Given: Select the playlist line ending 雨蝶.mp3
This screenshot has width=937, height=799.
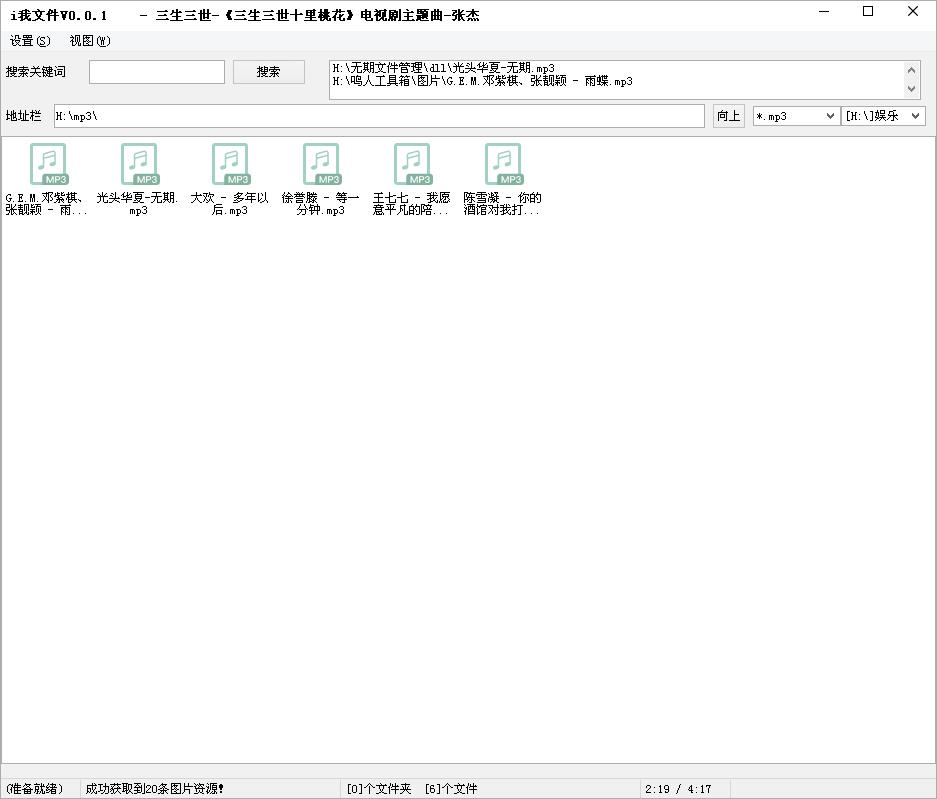Looking at the screenshot, I should pos(482,81).
